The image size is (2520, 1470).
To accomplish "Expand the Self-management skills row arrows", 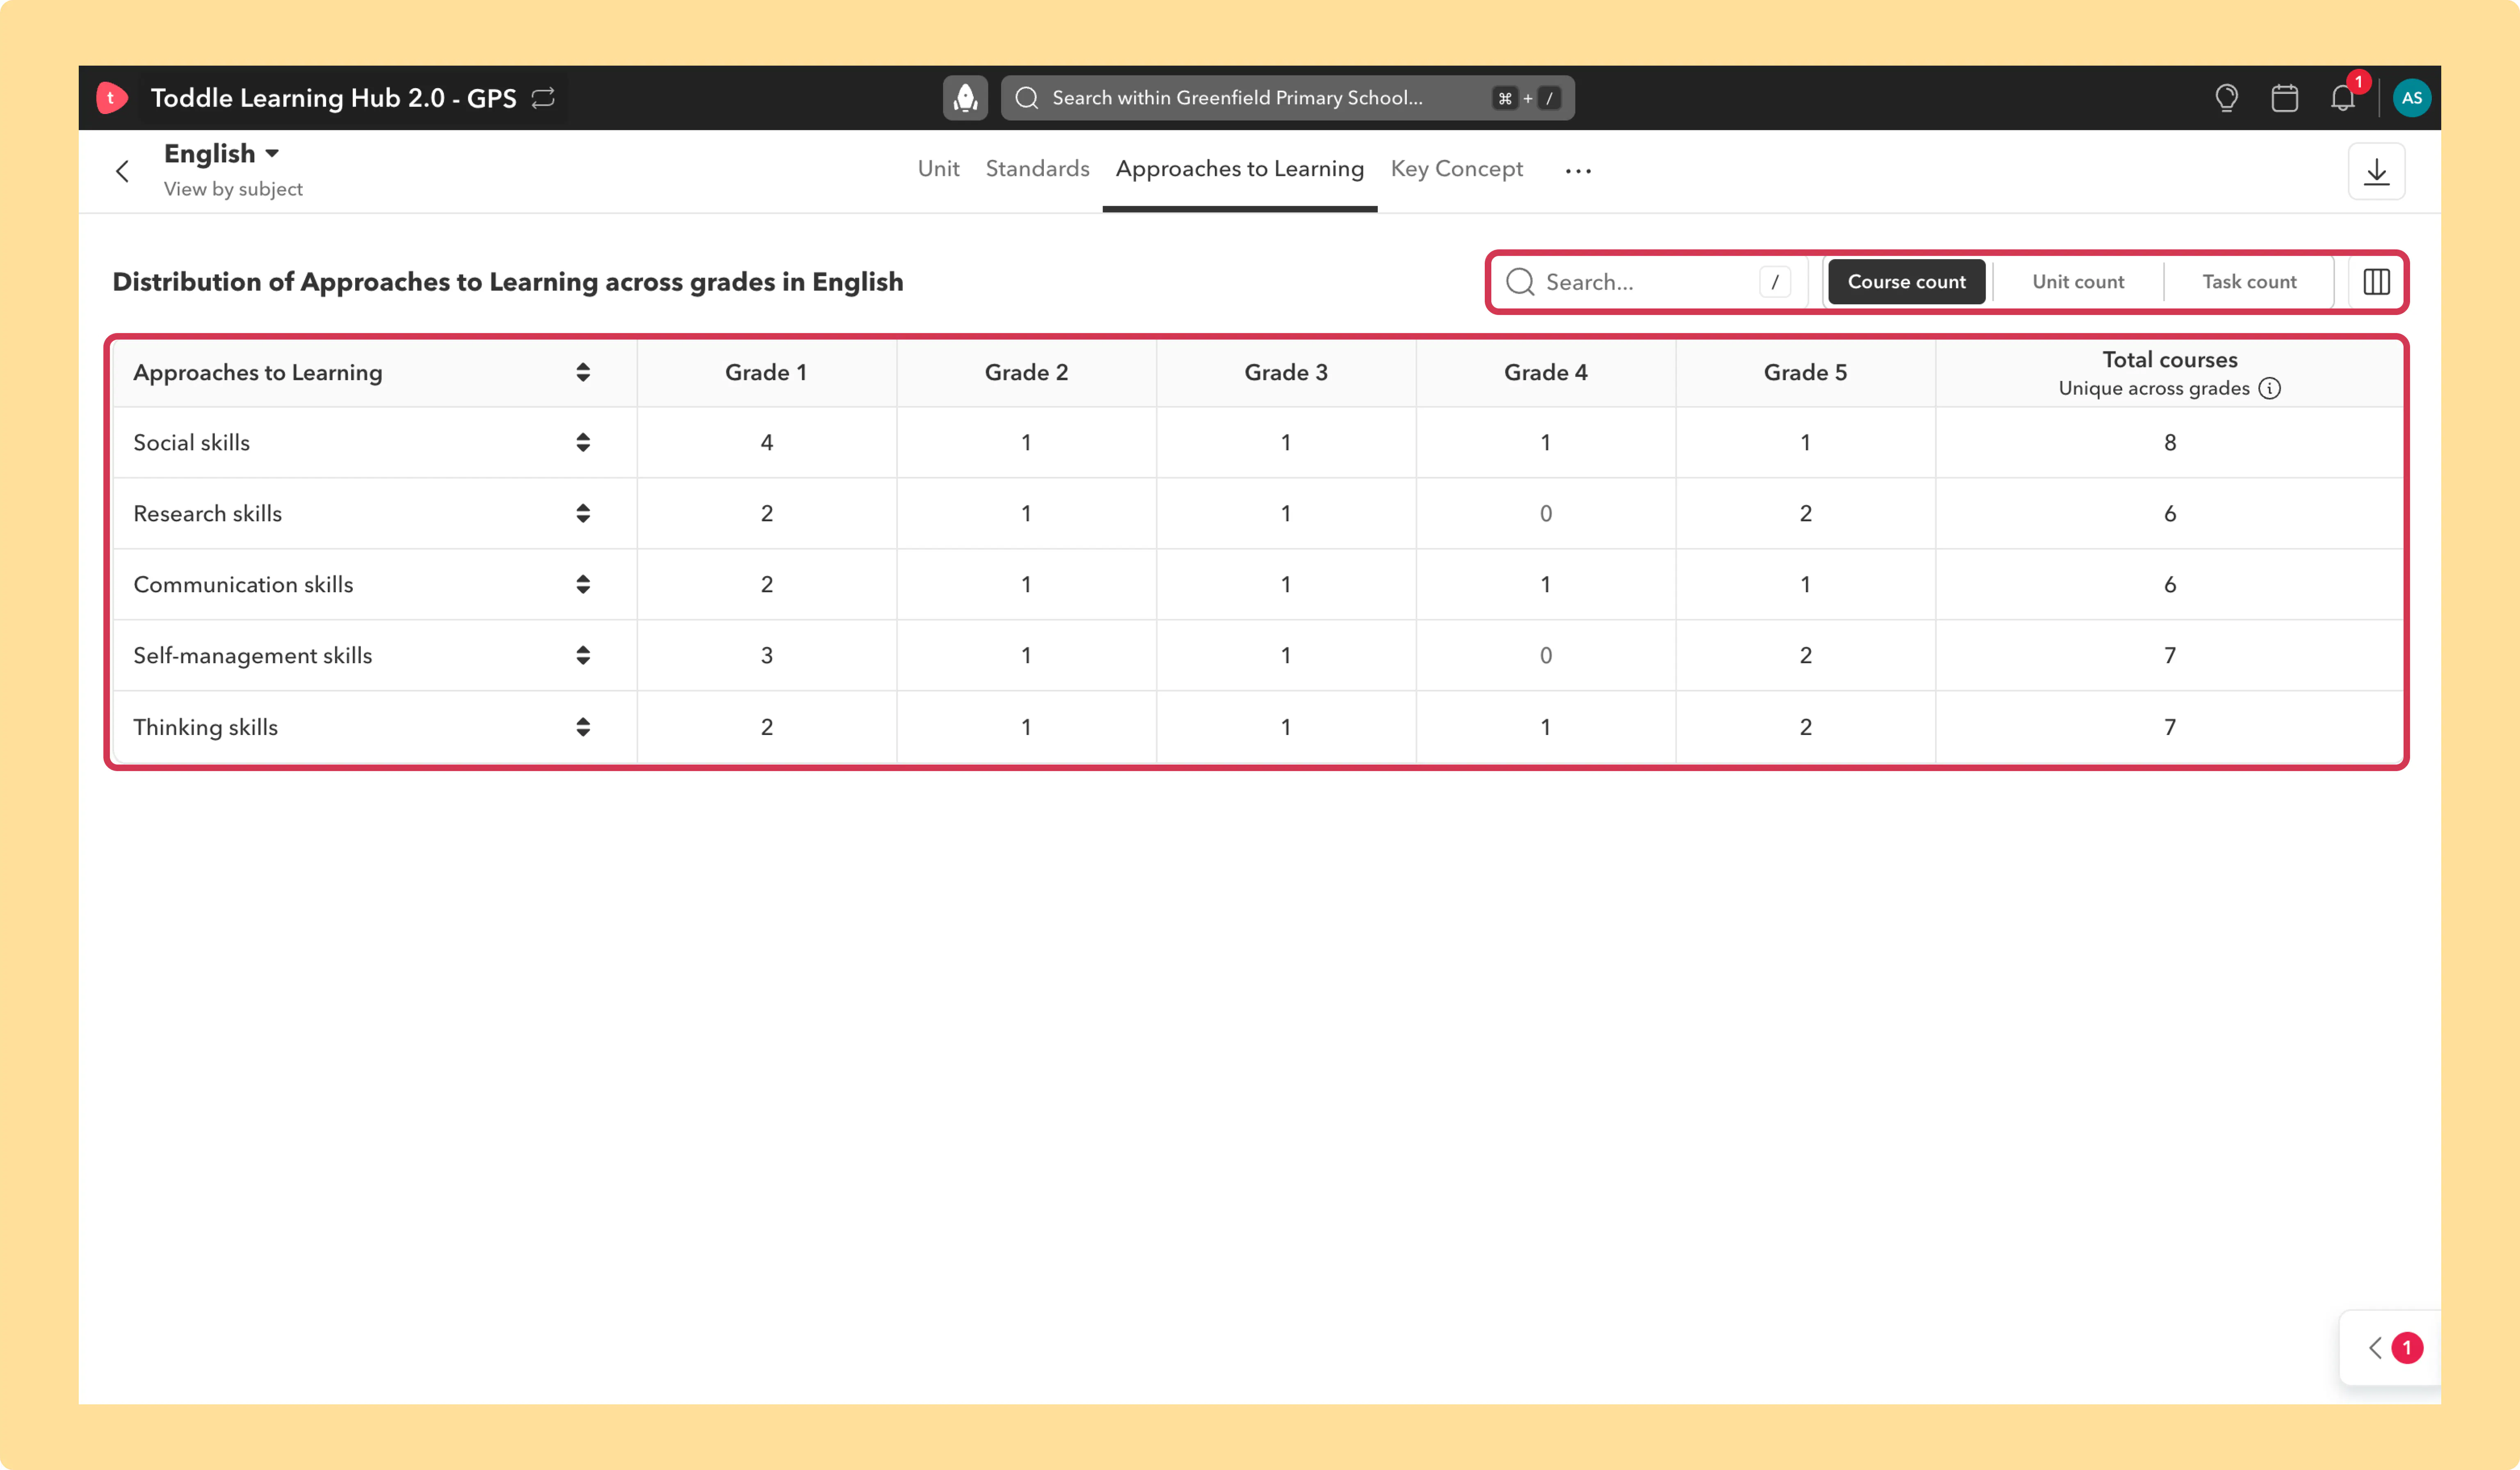I will [583, 655].
